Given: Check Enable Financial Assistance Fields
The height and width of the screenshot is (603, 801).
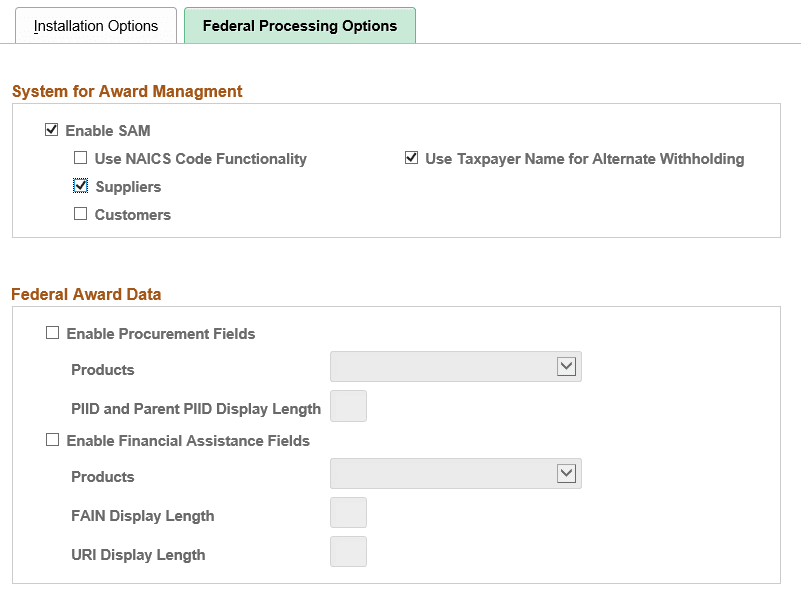Looking at the screenshot, I should [x=52, y=440].
